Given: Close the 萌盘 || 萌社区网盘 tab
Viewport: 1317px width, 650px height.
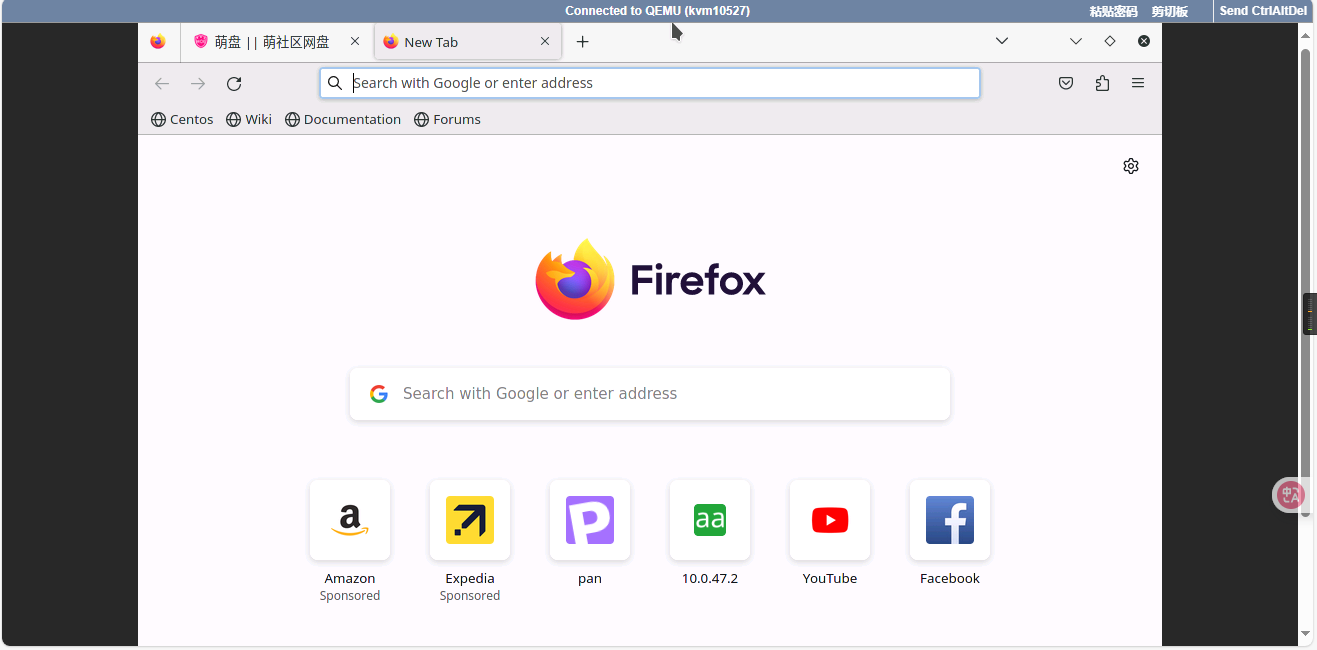Looking at the screenshot, I should click(355, 42).
